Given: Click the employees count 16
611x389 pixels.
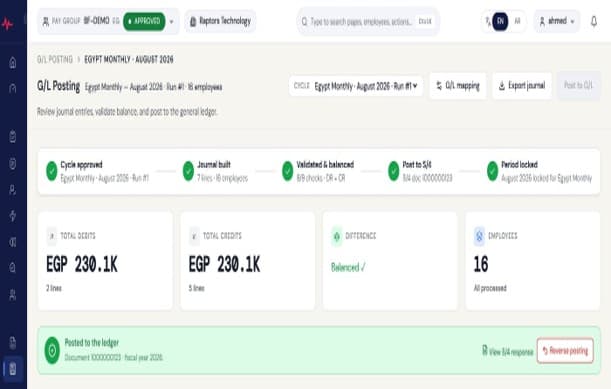Looking at the screenshot, I should (x=481, y=264).
